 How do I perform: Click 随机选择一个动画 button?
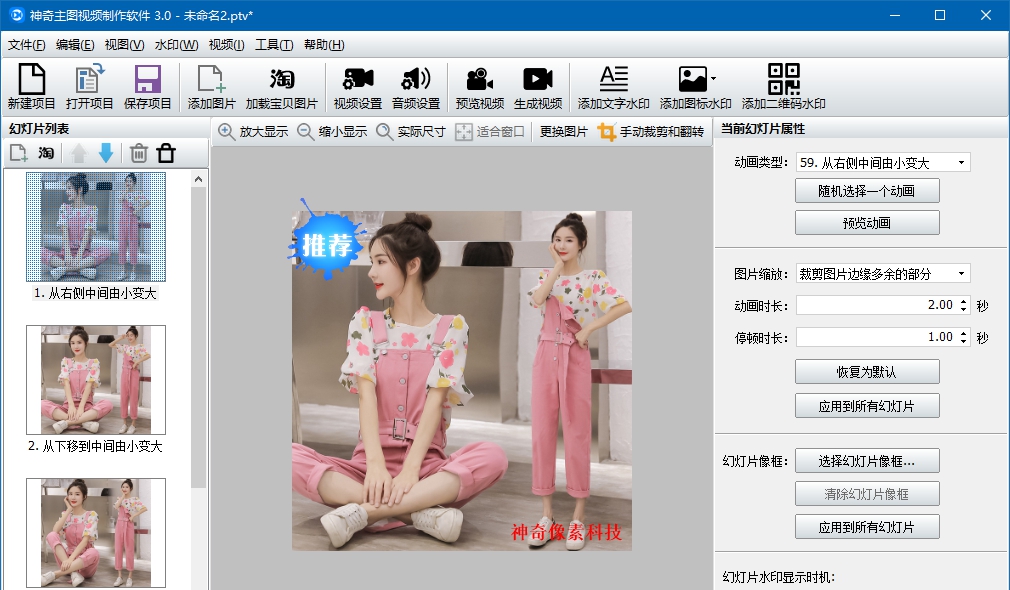866,190
